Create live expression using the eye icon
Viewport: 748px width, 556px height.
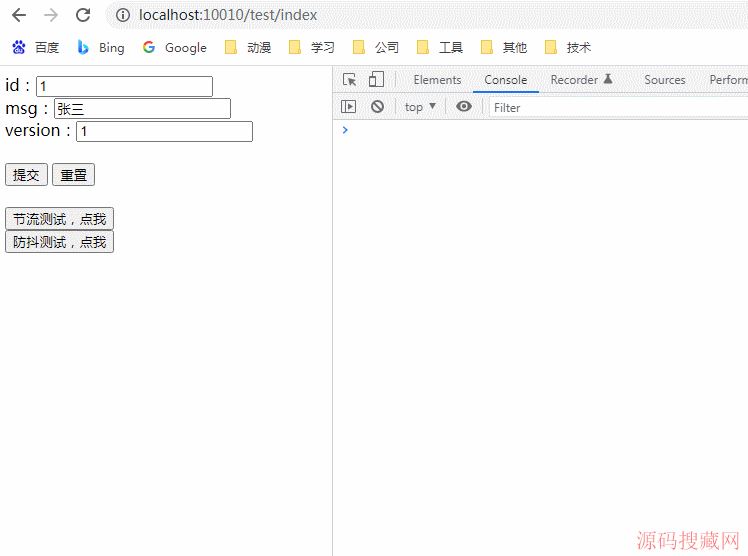[x=463, y=107]
